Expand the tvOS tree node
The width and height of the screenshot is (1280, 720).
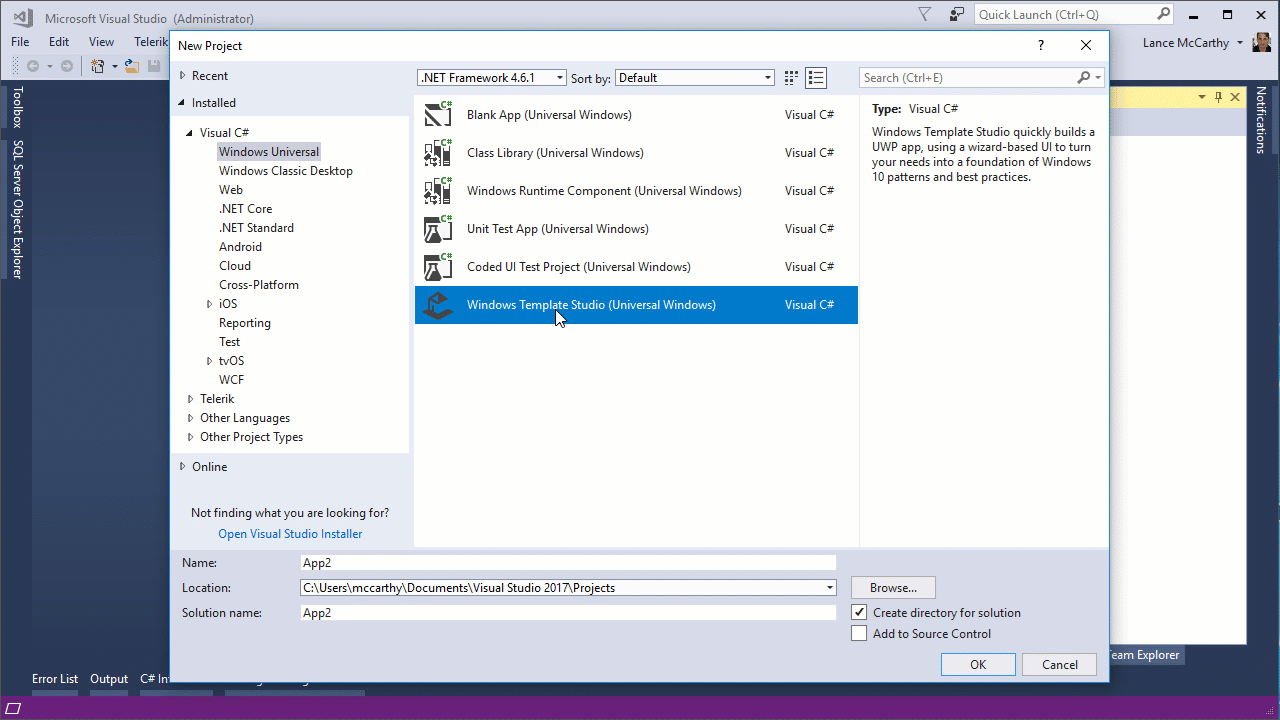[209, 361]
